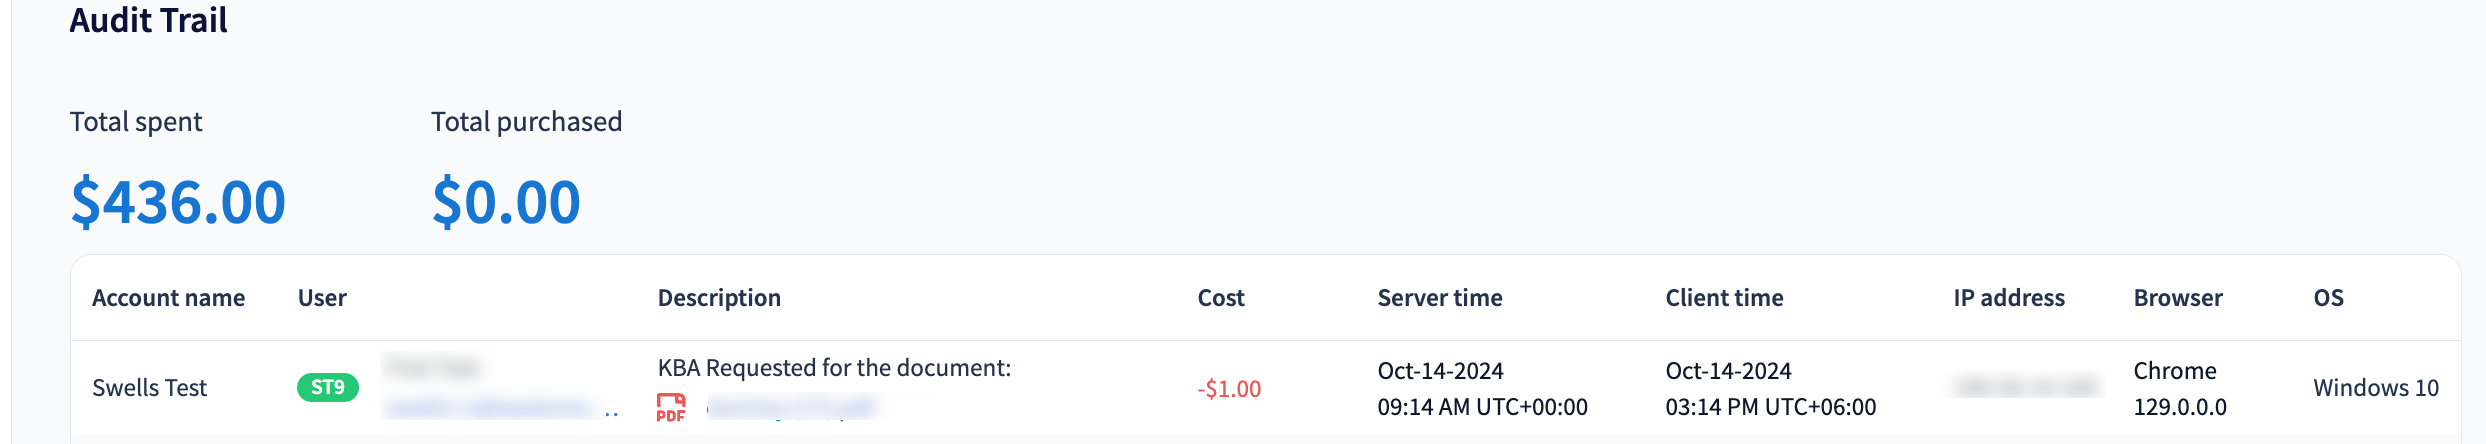Click the -$1.00 cost value

[1229, 389]
